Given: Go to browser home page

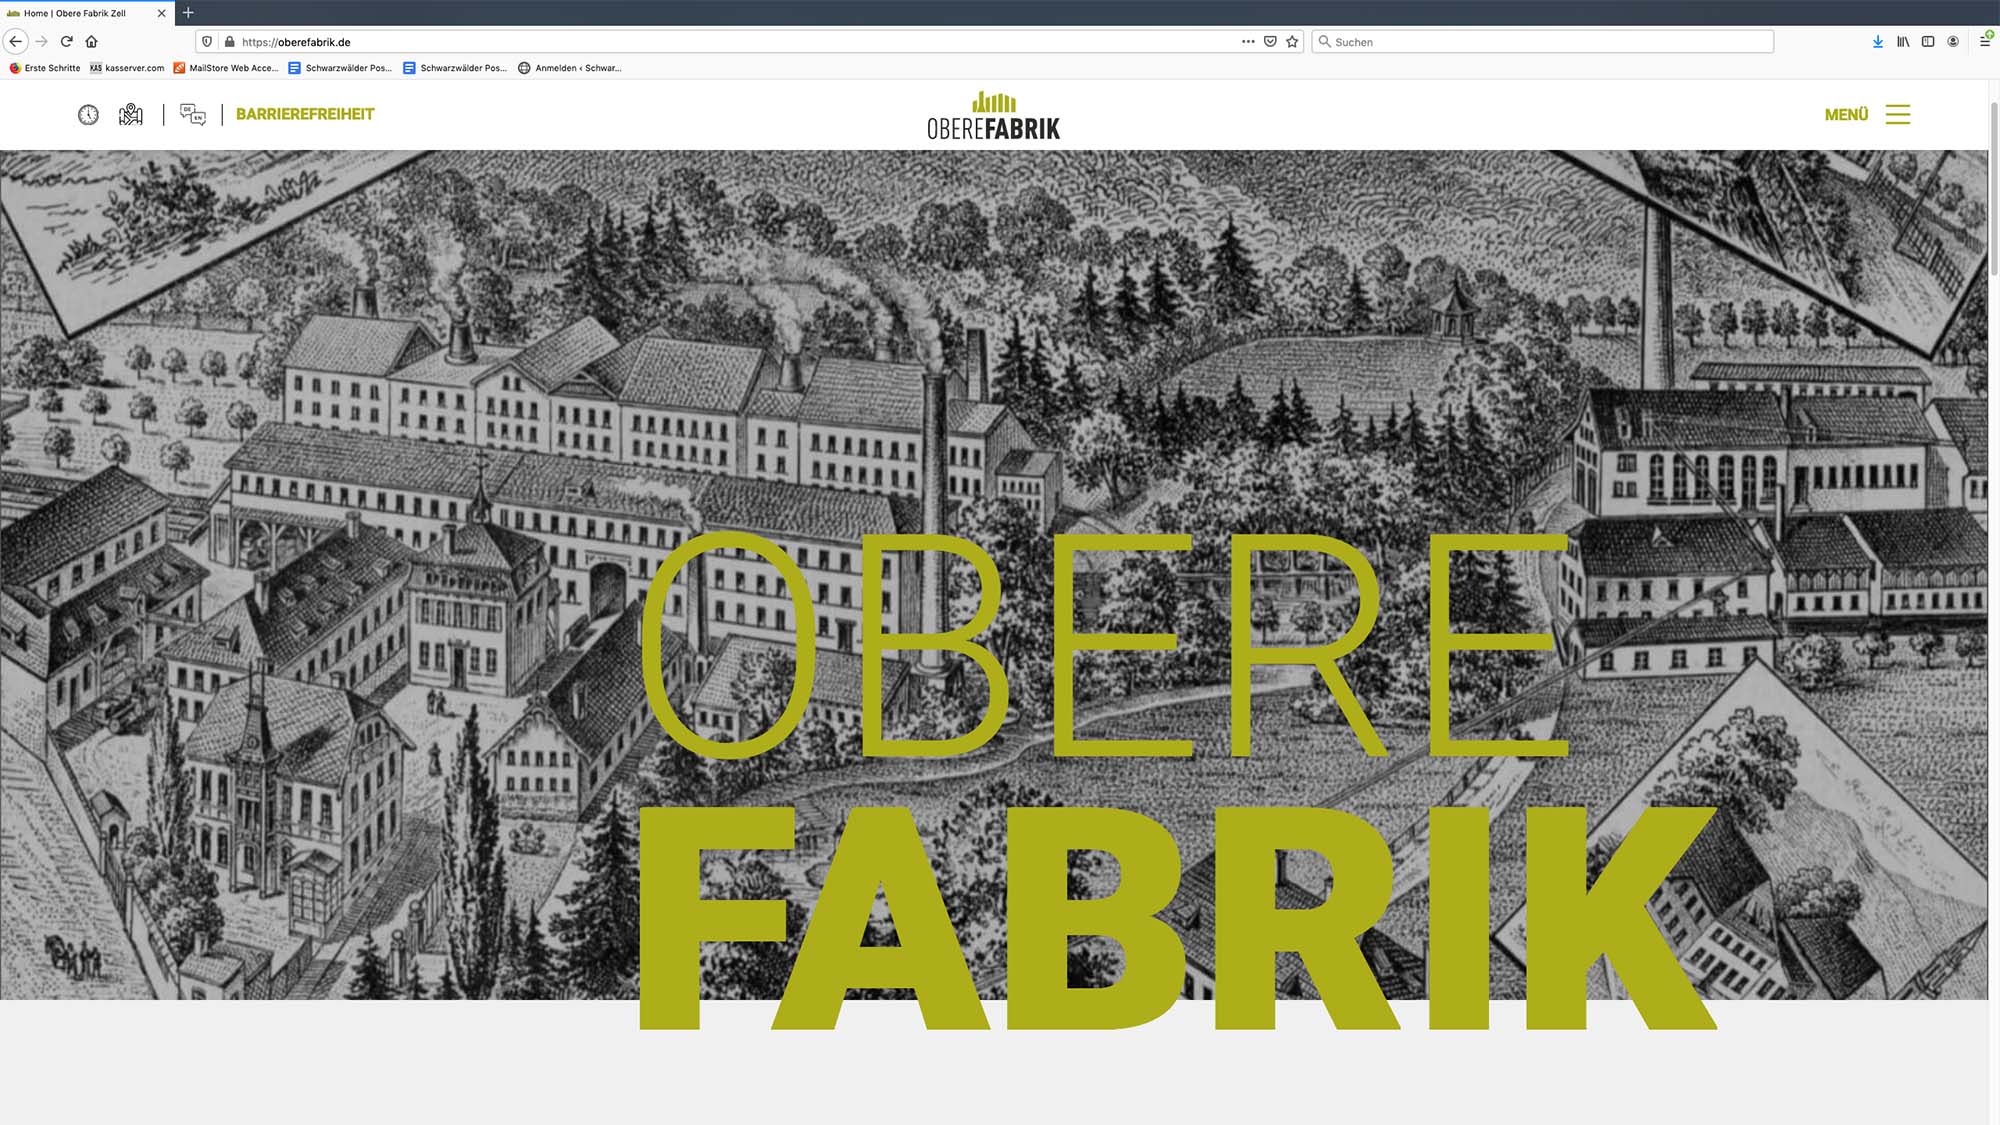Looking at the screenshot, I should [91, 42].
